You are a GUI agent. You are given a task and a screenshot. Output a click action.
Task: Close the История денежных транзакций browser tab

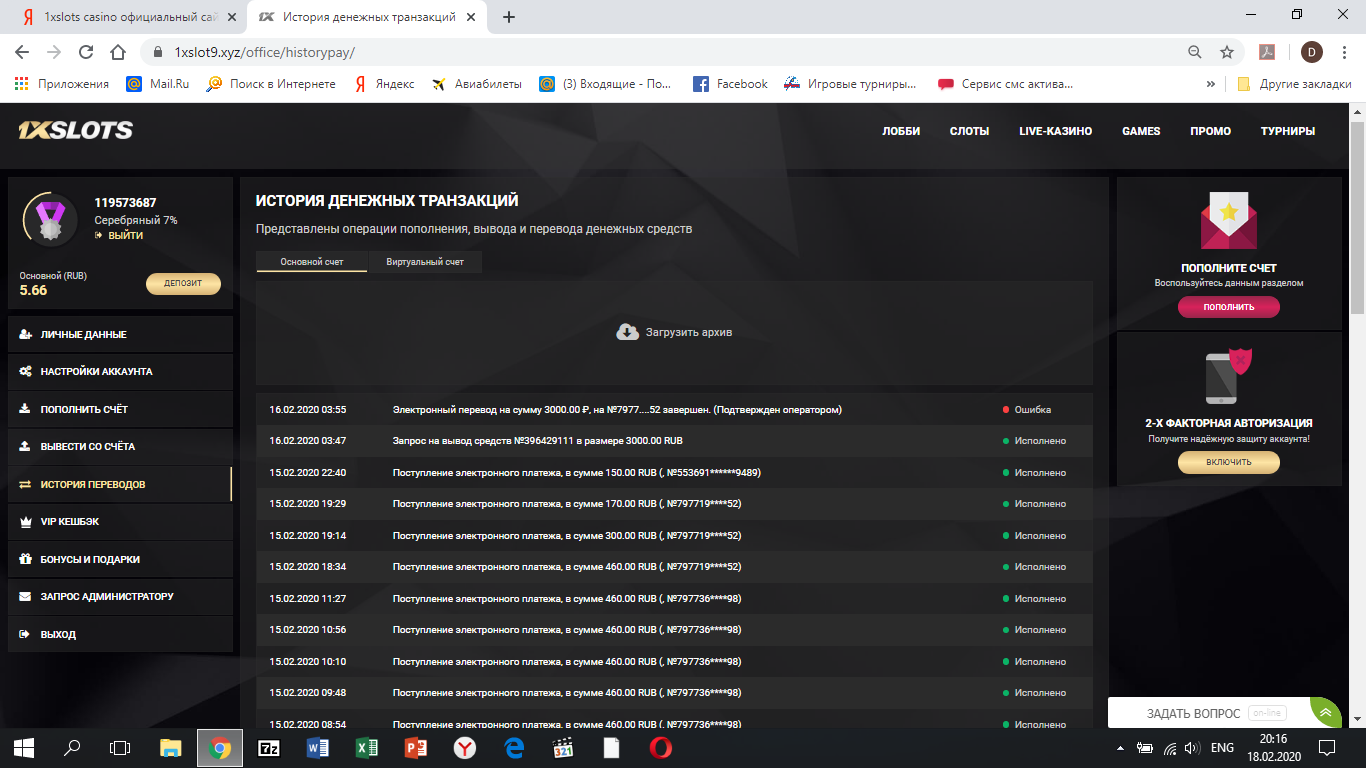click(472, 17)
